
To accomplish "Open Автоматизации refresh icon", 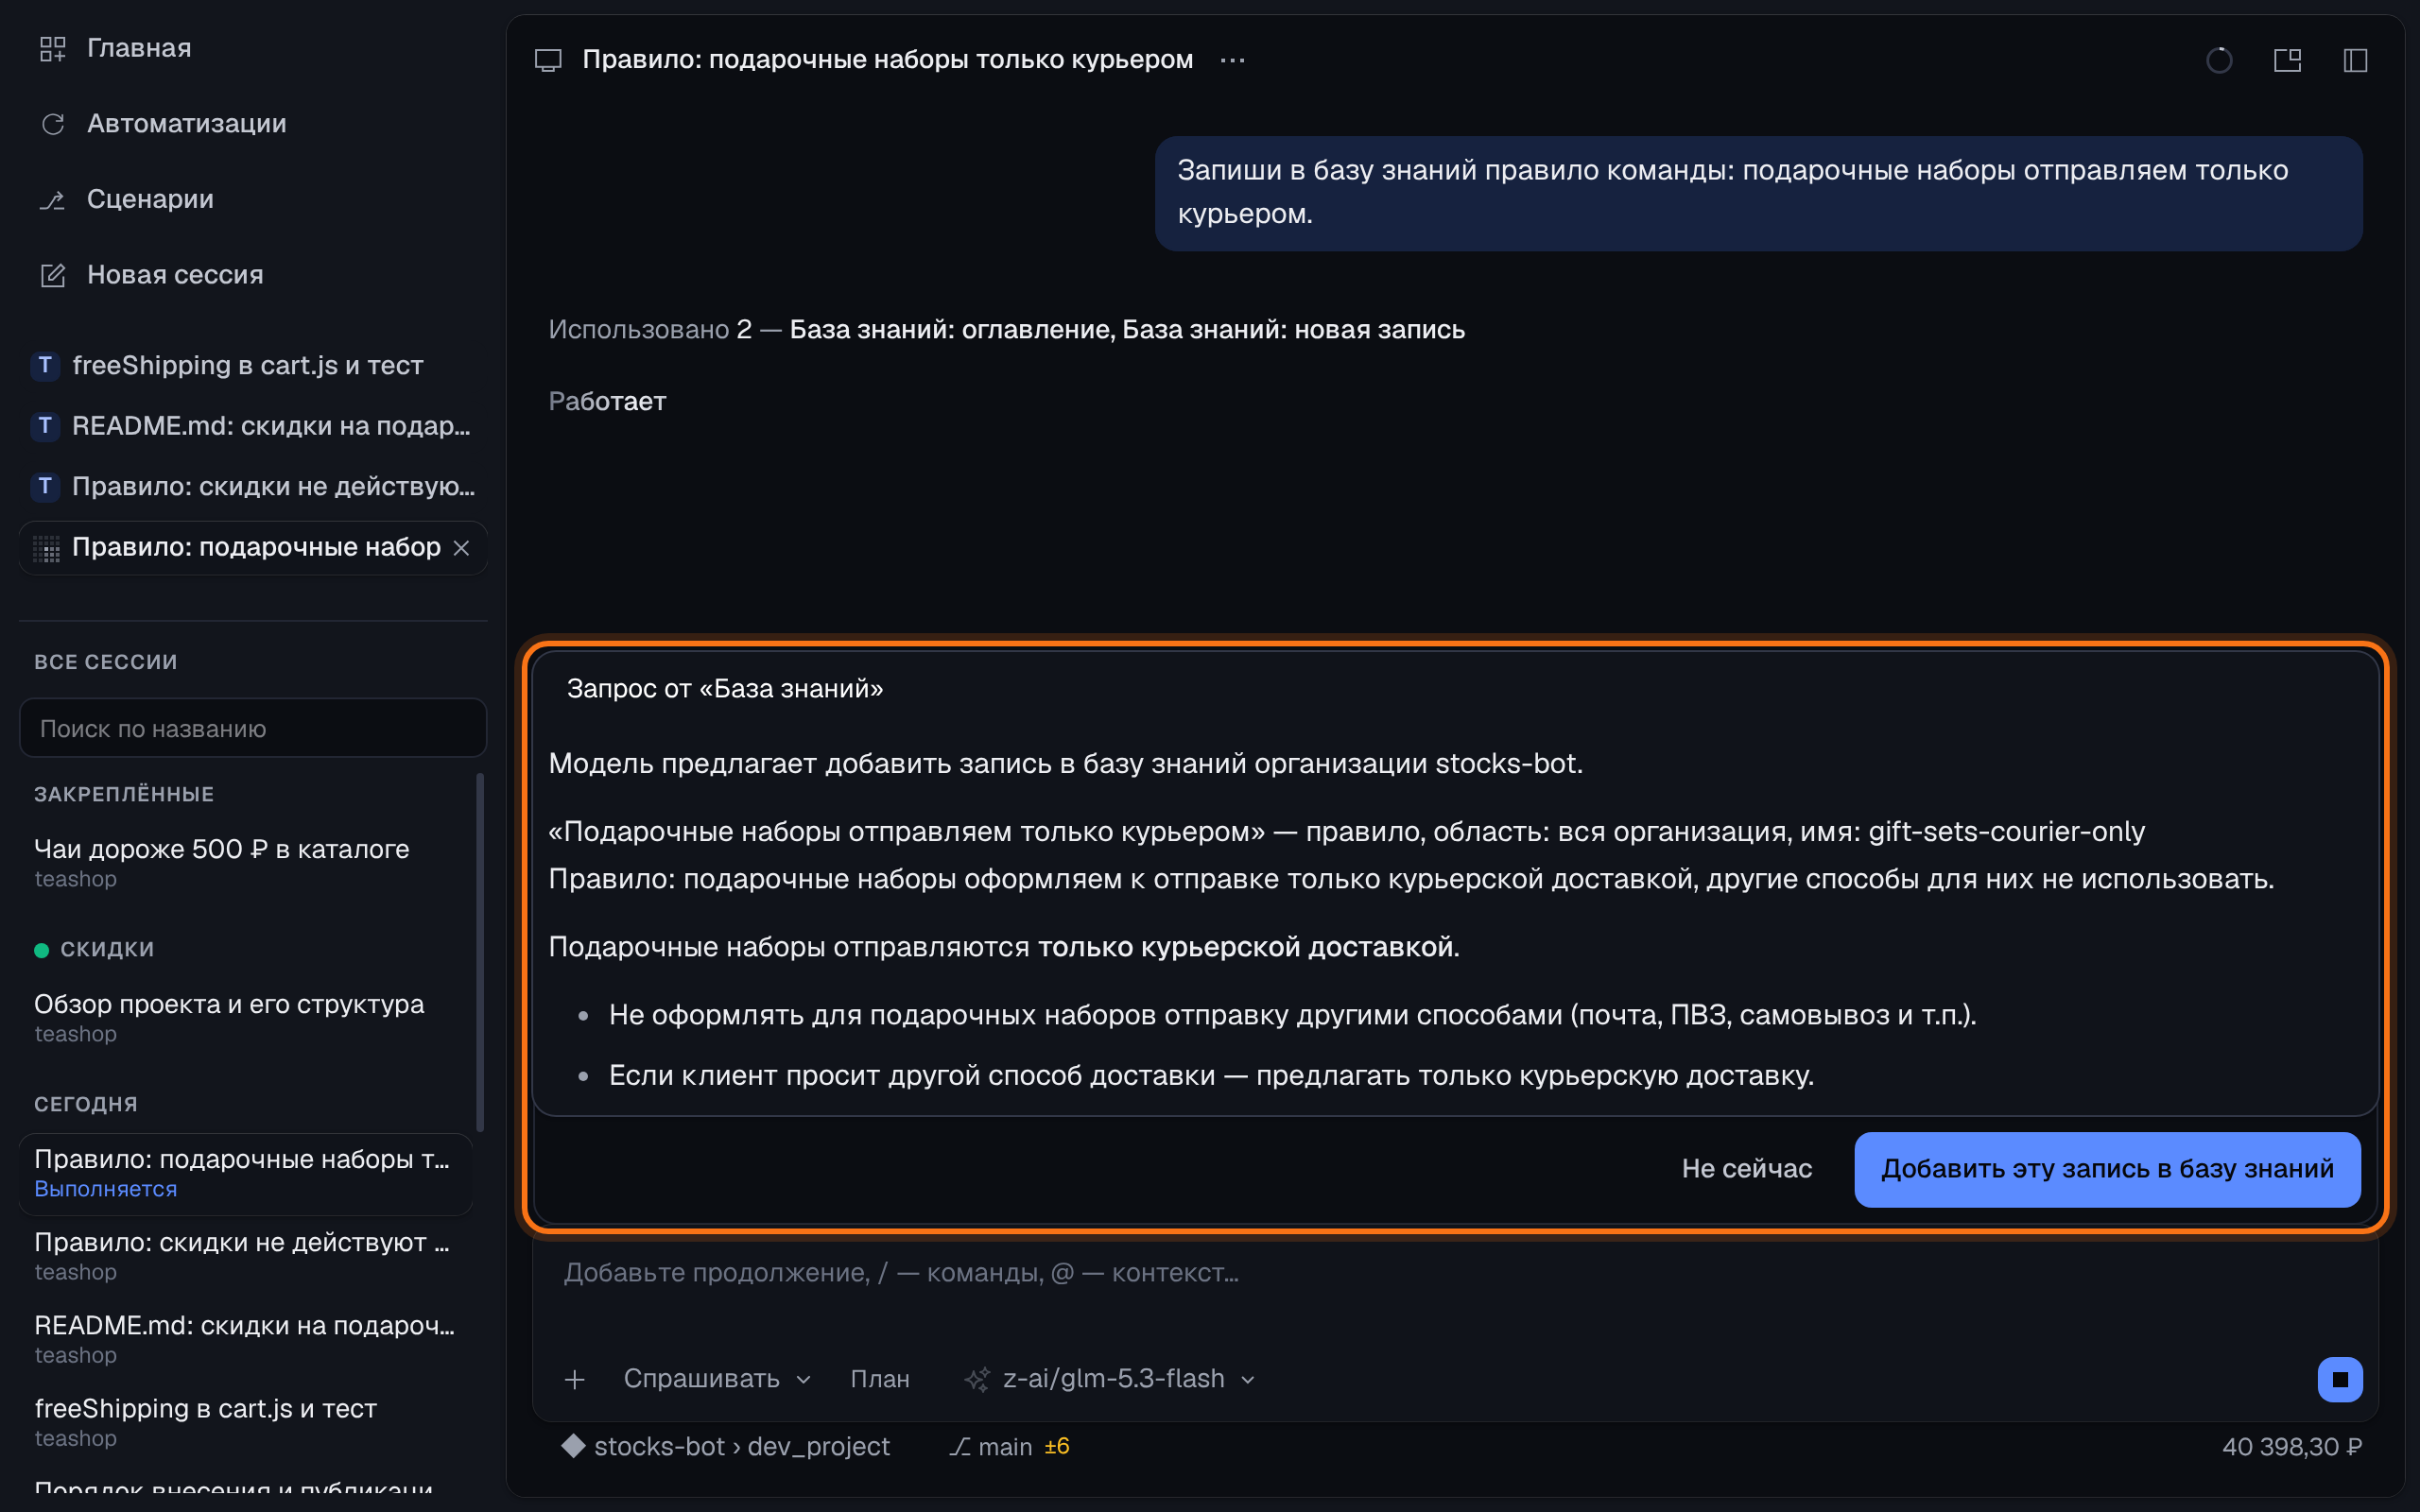I will click(52, 124).
